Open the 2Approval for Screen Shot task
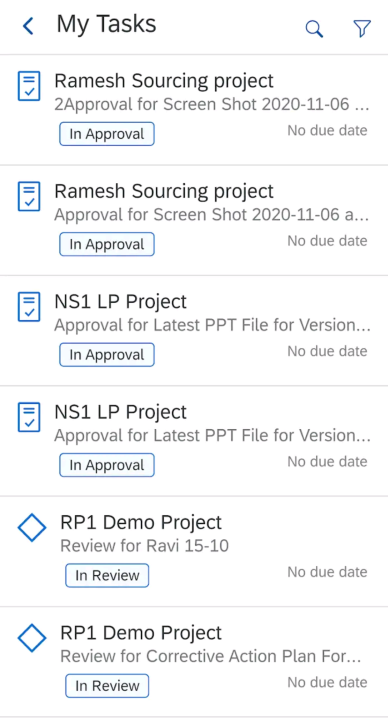The image size is (388, 720). (x=212, y=105)
